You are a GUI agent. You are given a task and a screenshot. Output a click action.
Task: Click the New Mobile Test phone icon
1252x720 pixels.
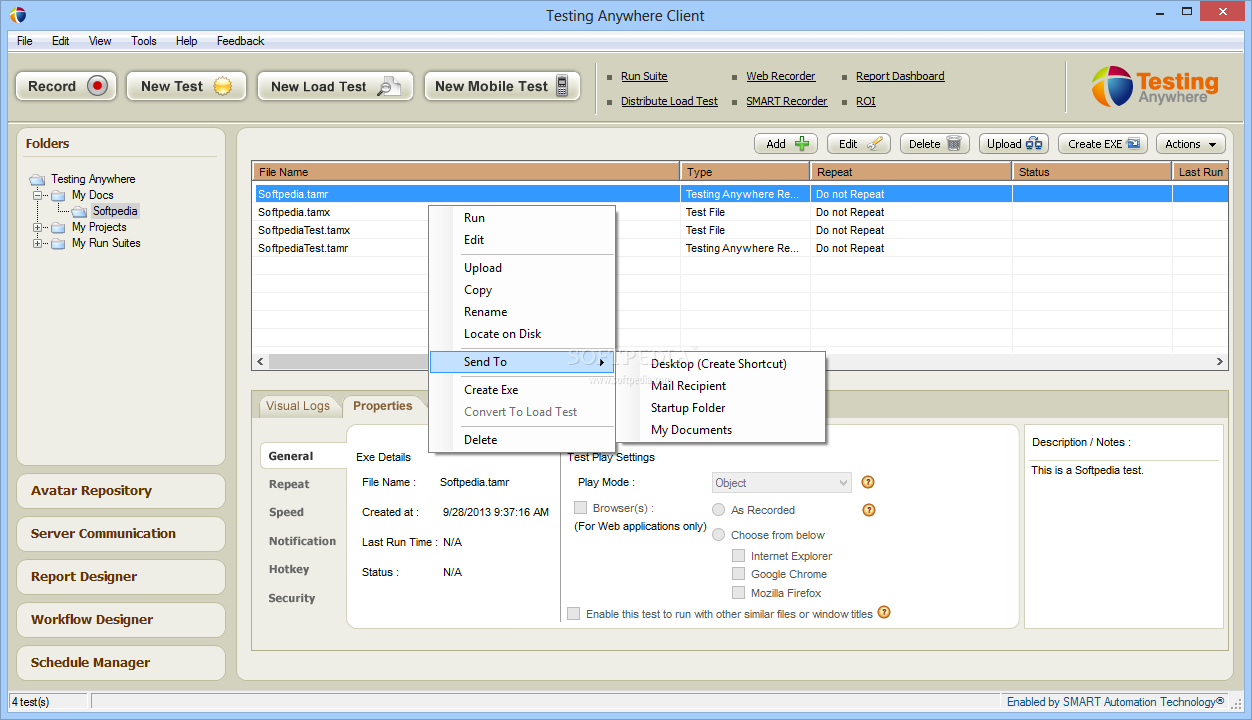[x=562, y=86]
